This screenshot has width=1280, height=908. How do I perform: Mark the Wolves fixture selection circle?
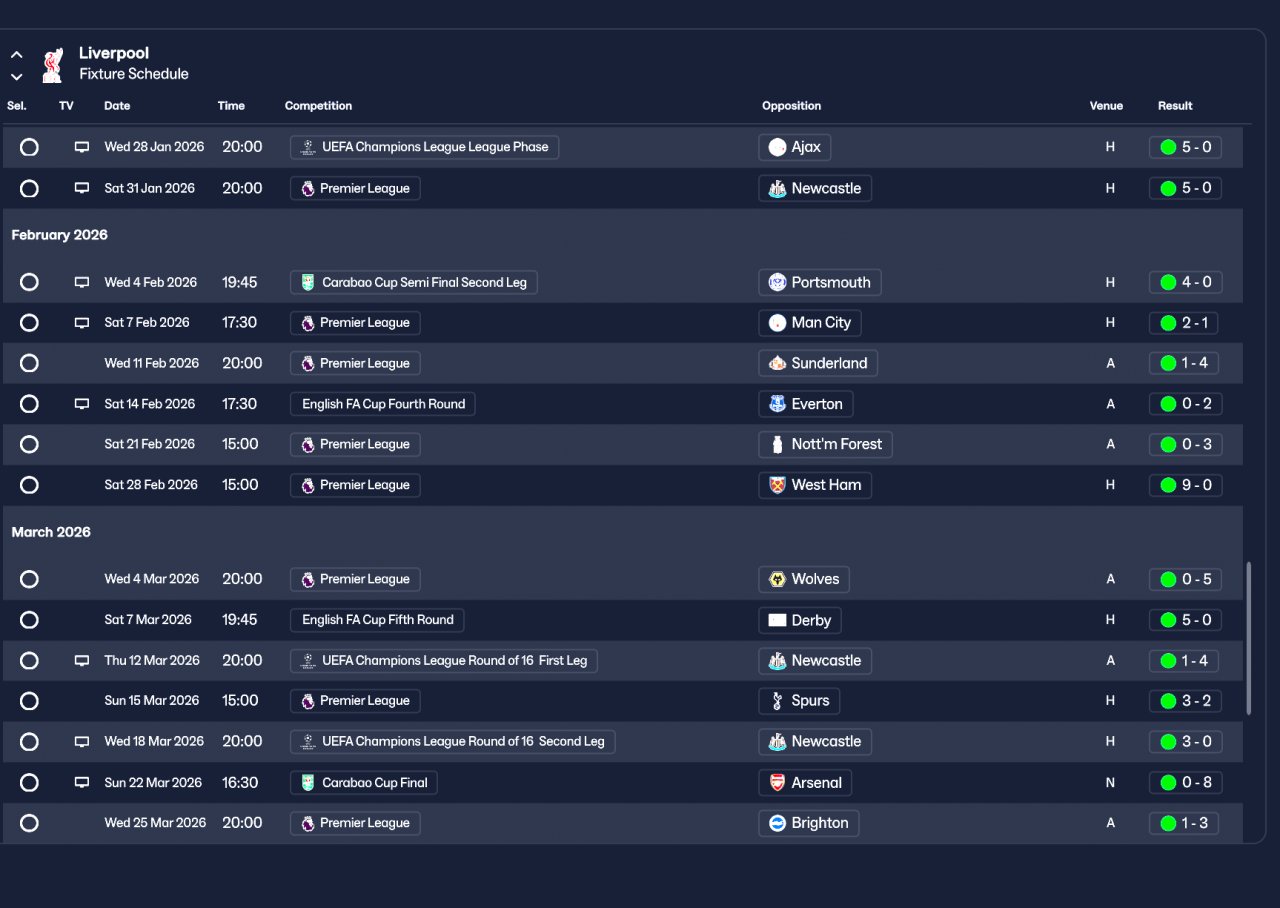(x=29, y=579)
